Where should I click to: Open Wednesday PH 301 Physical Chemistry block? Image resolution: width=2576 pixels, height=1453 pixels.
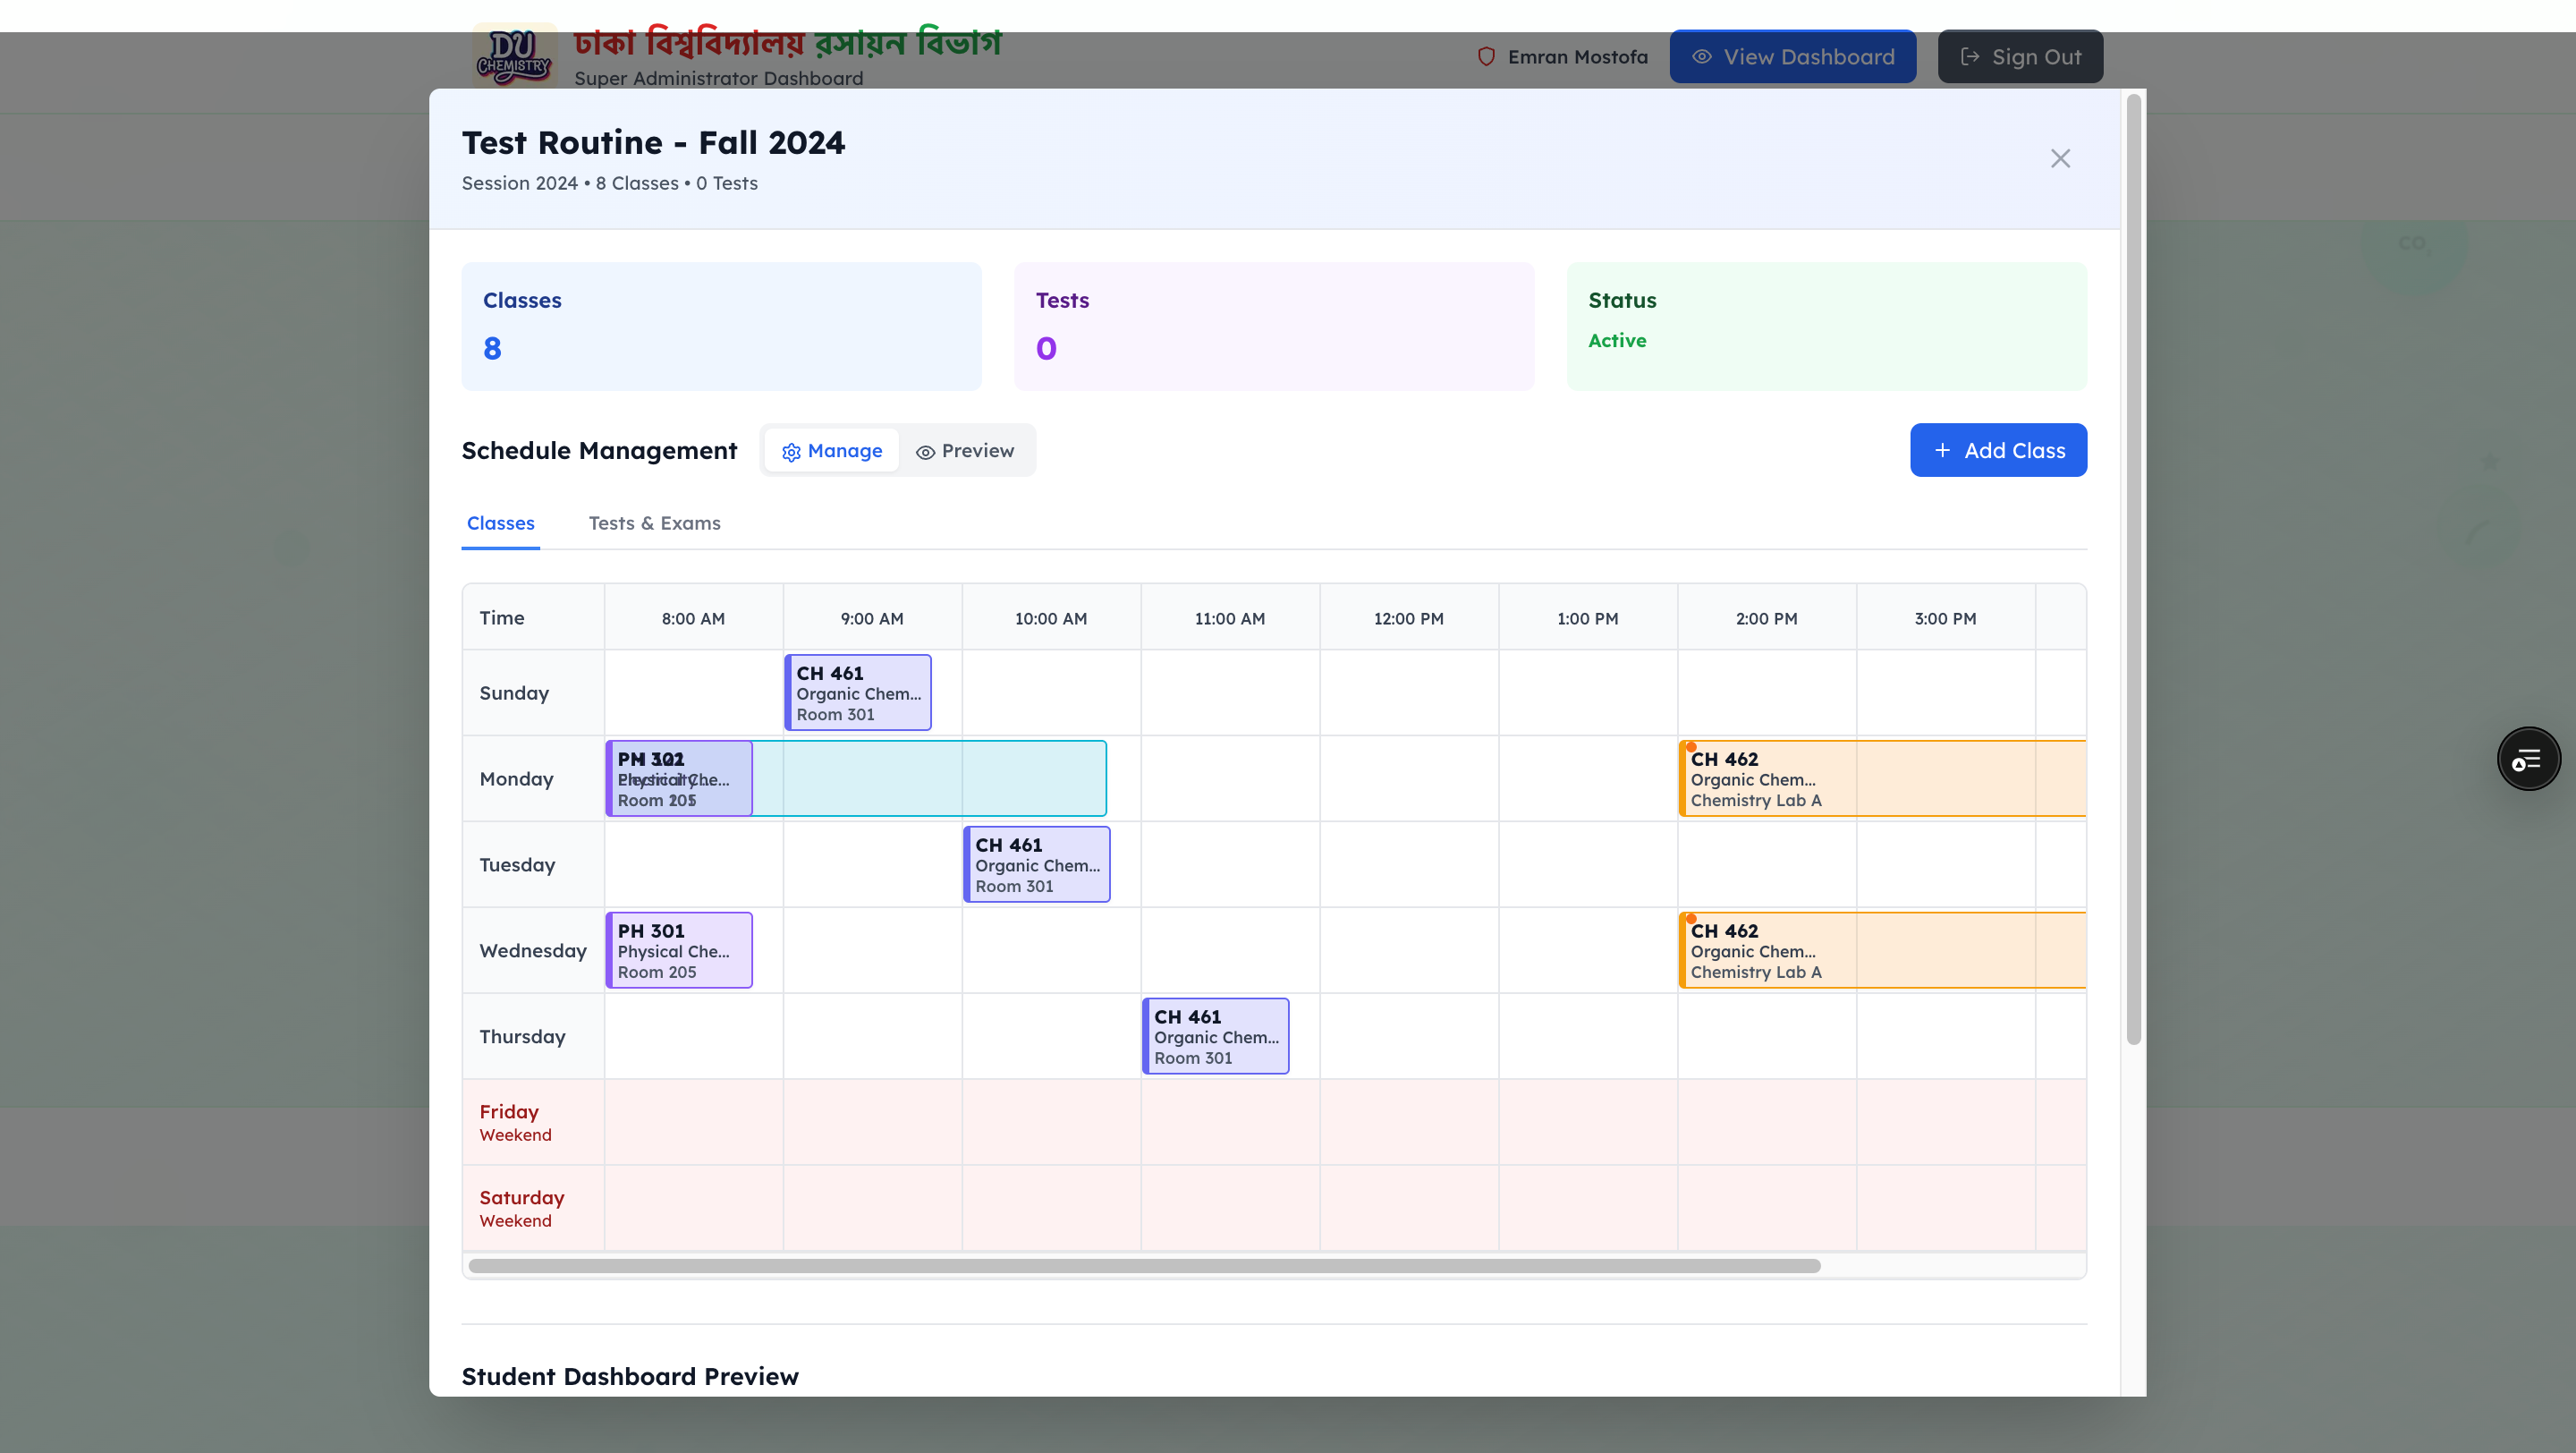[679, 951]
